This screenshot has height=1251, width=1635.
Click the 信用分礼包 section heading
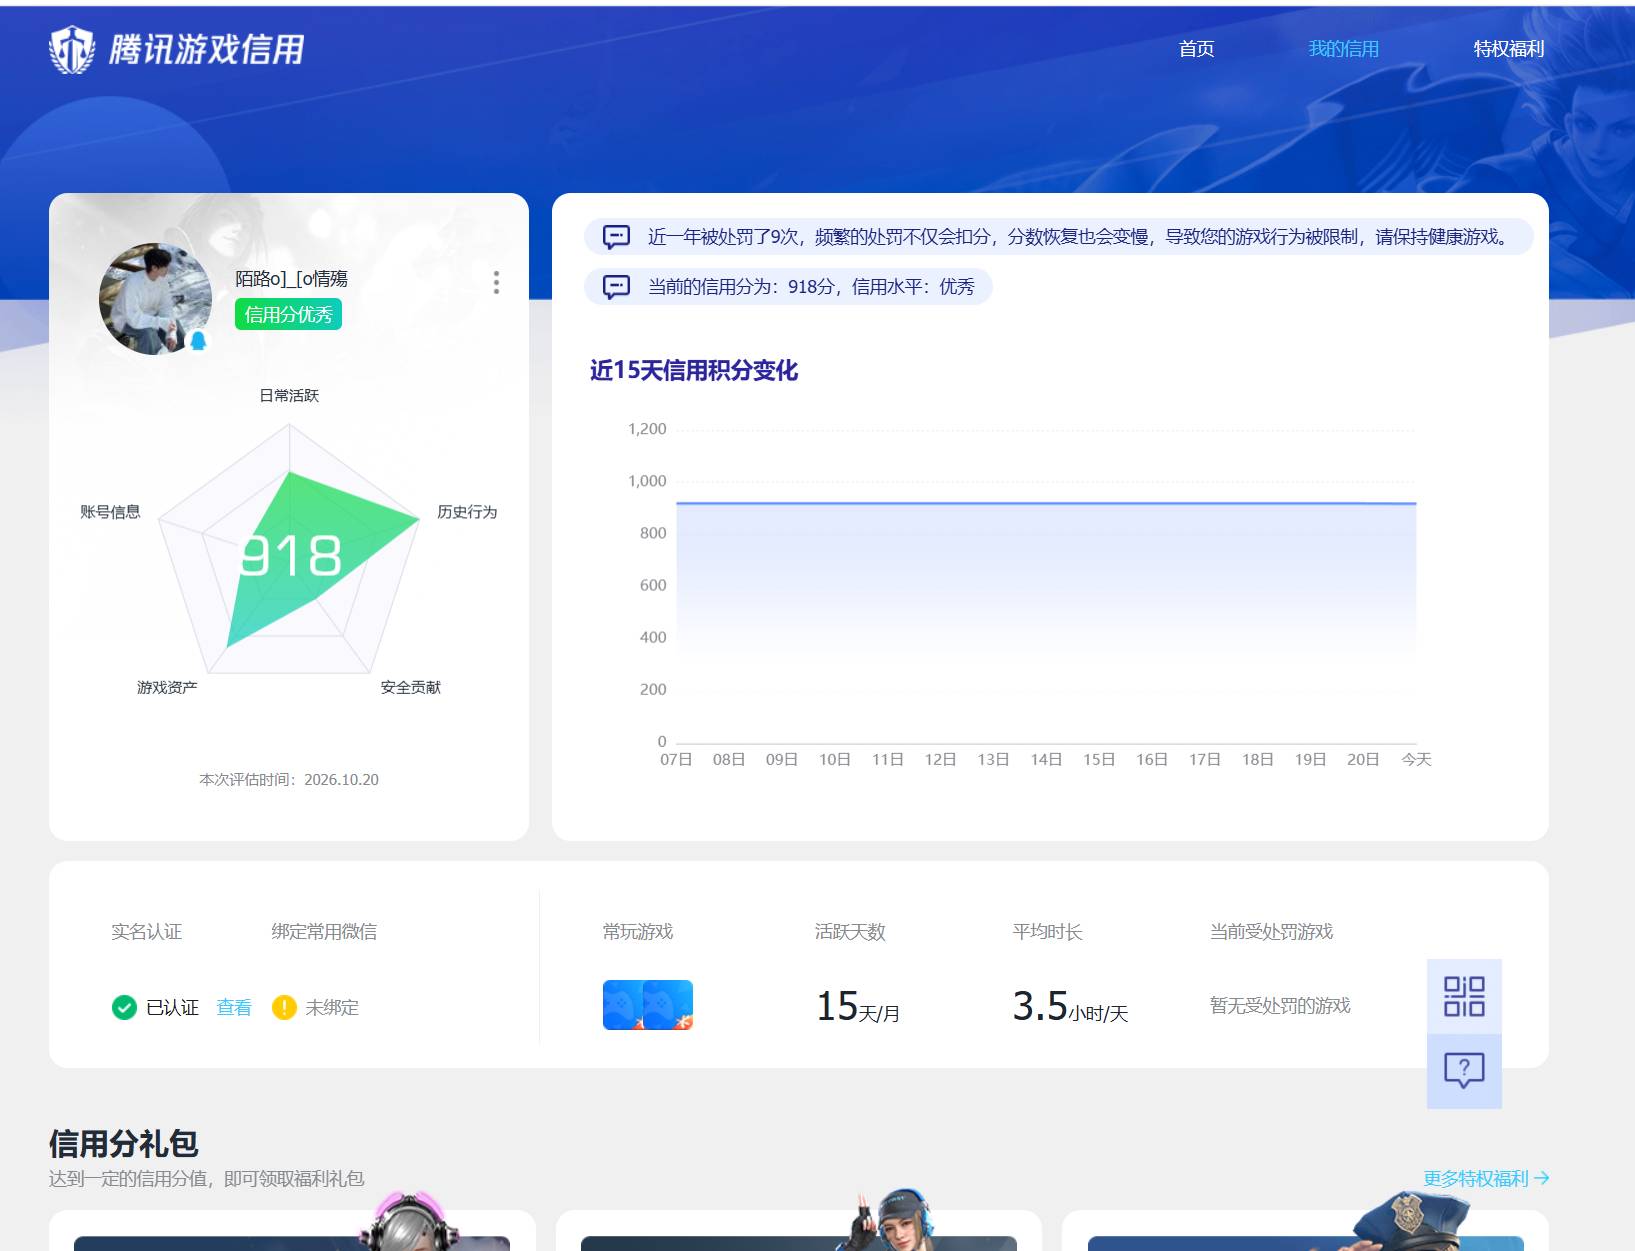point(124,1143)
